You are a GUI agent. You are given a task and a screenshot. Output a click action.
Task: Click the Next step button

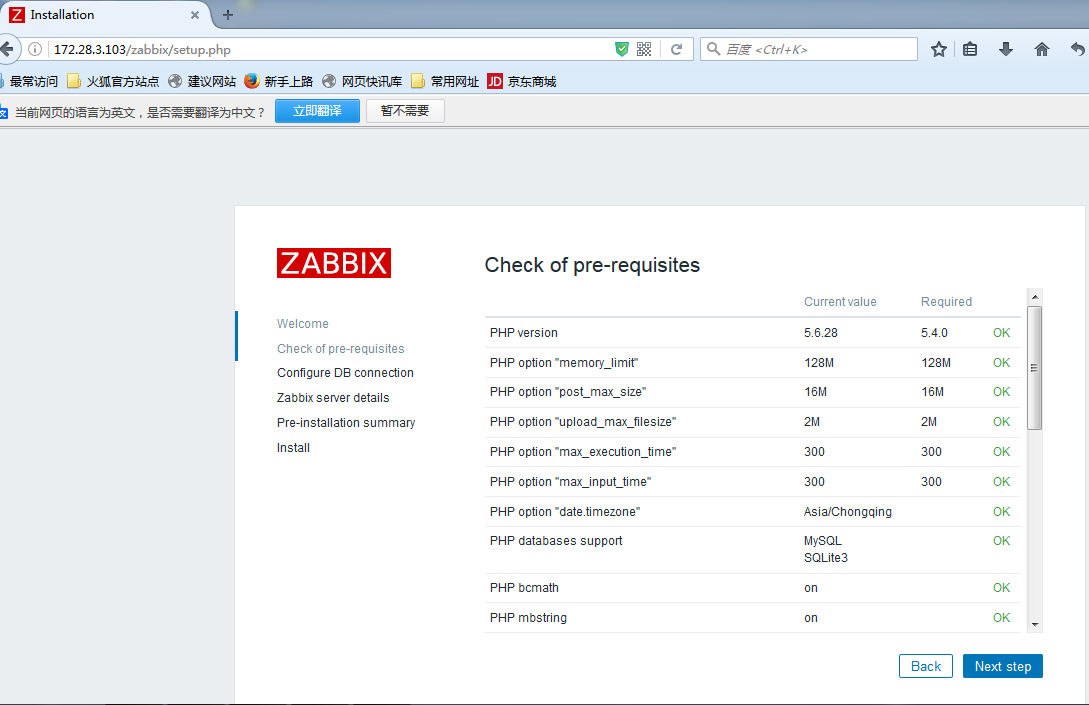pyautogui.click(x=1002, y=666)
